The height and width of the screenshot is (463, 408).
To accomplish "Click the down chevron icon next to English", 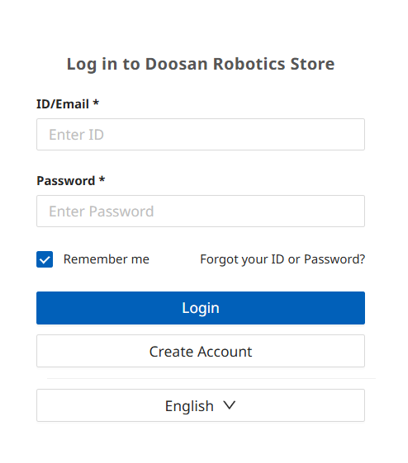I will [229, 405].
